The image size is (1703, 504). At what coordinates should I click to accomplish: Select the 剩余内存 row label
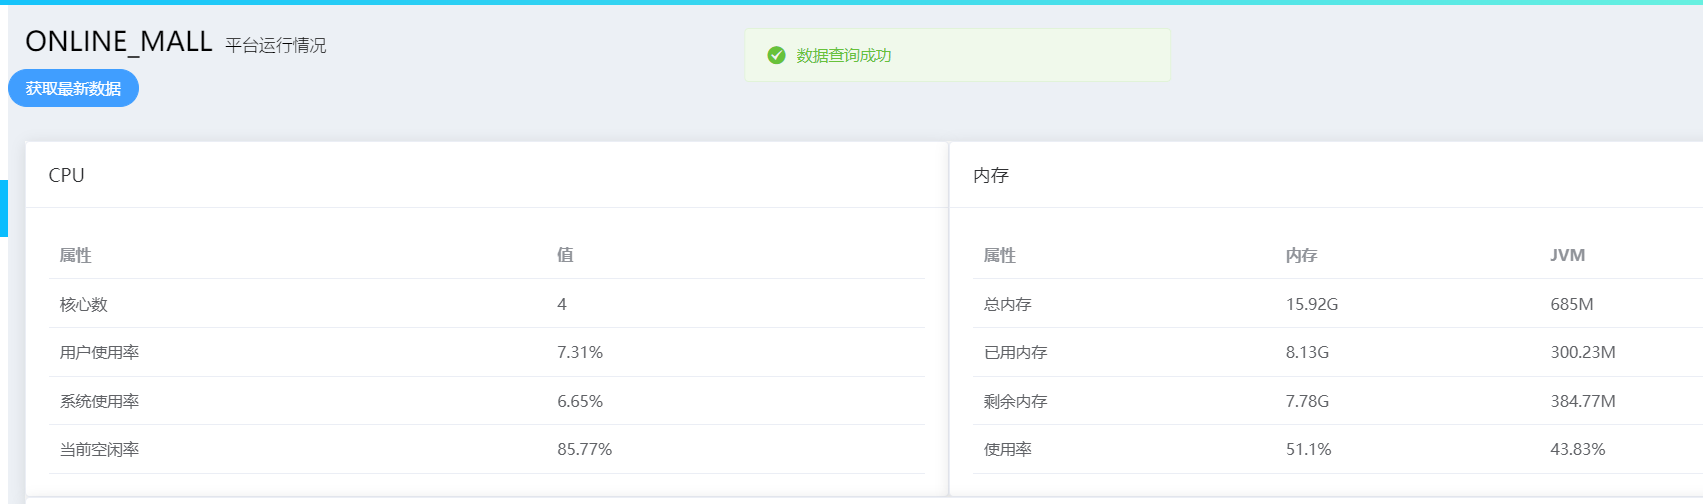click(x=1016, y=401)
